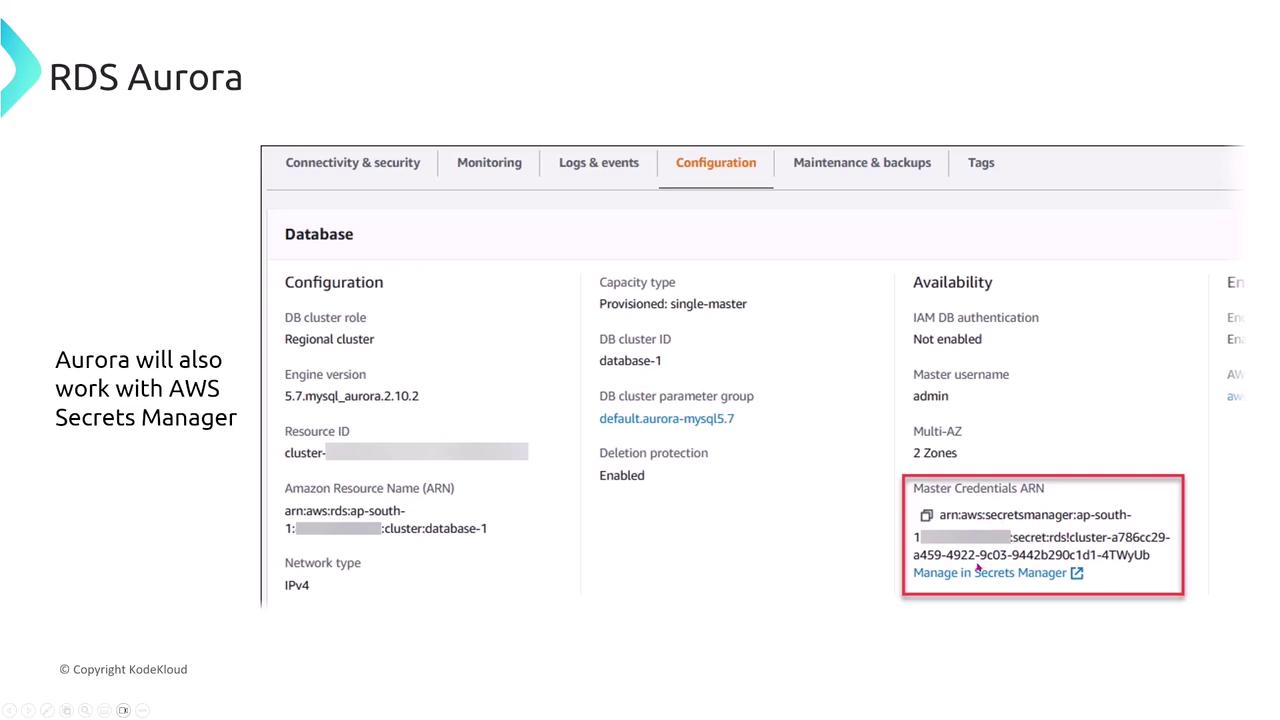Open more slideshow options menu

(x=142, y=710)
